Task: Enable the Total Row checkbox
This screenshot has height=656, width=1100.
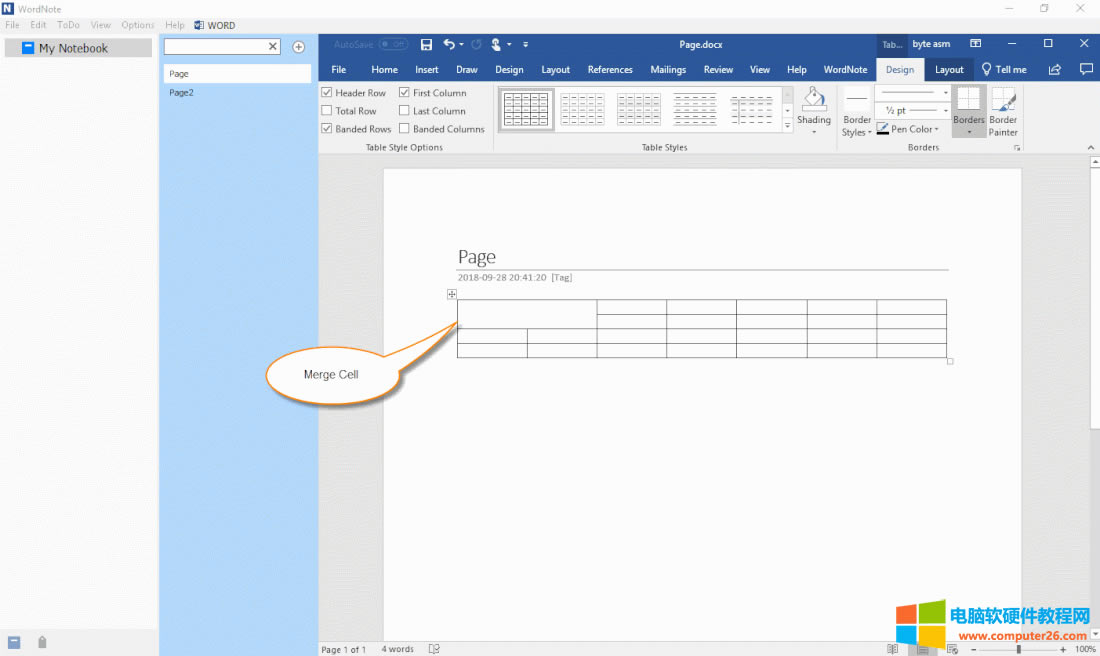Action: point(327,111)
